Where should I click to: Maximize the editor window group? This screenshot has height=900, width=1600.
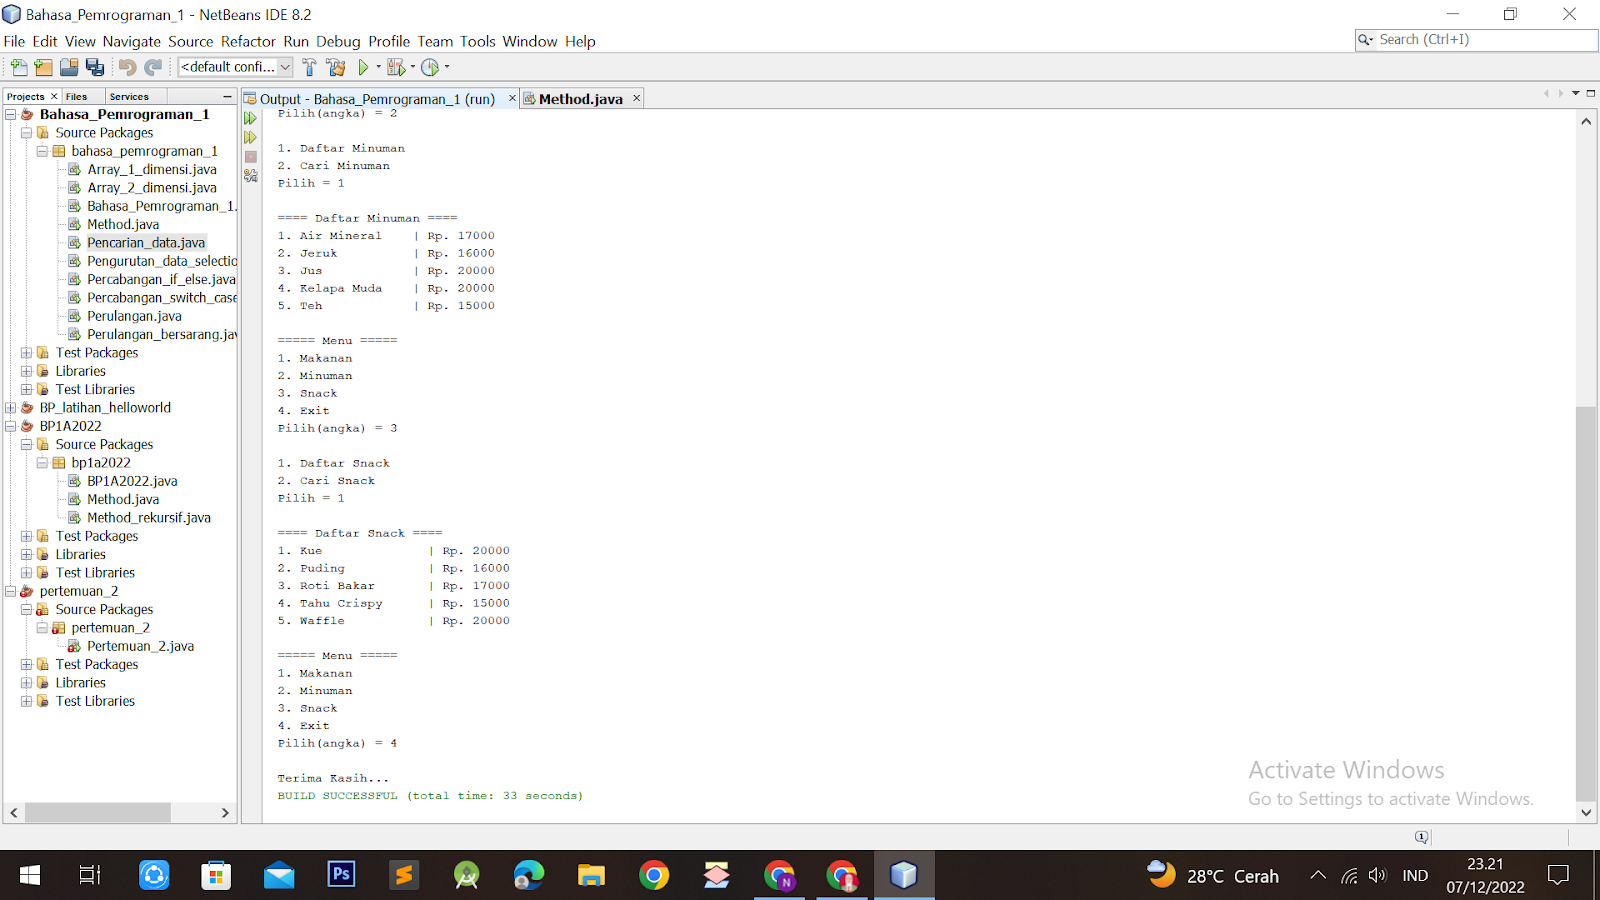[x=1590, y=93]
